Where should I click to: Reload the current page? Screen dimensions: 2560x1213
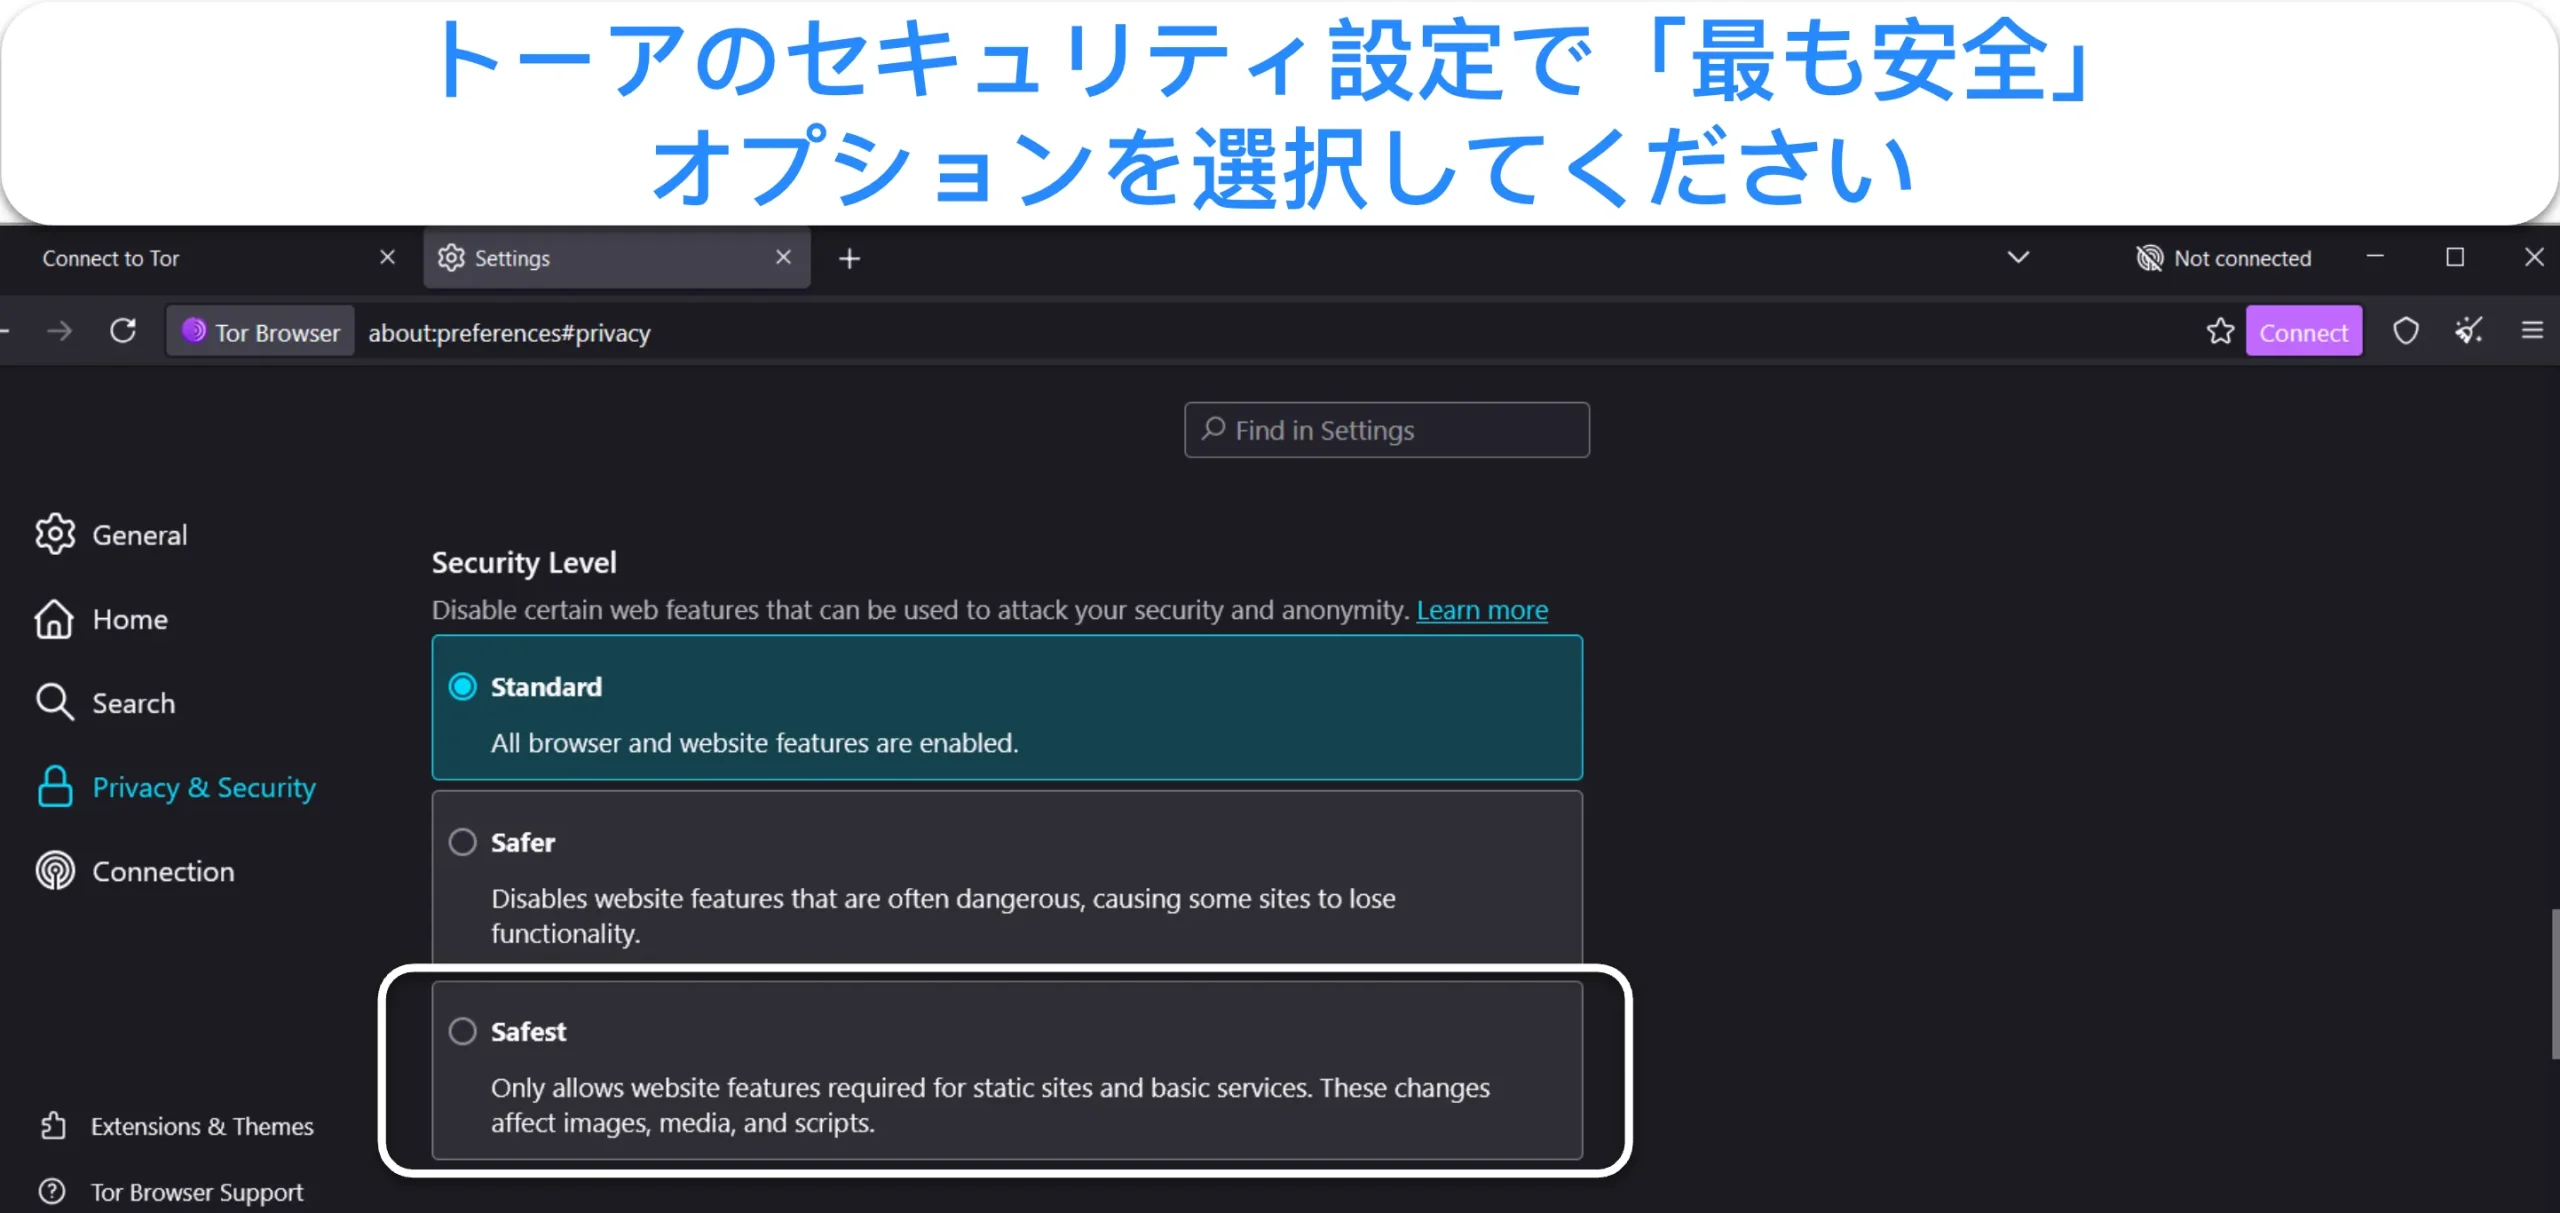pyautogui.click(x=123, y=331)
